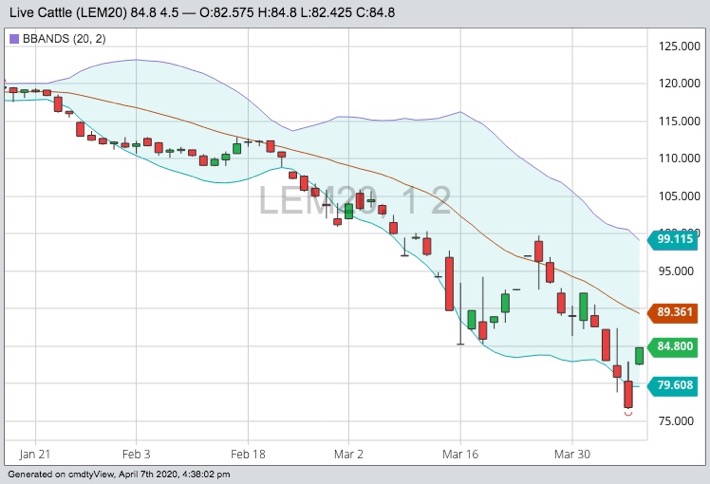Click the lower band value tag 79.608
The height and width of the screenshot is (484, 710).
pyautogui.click(x=673, y=385)
